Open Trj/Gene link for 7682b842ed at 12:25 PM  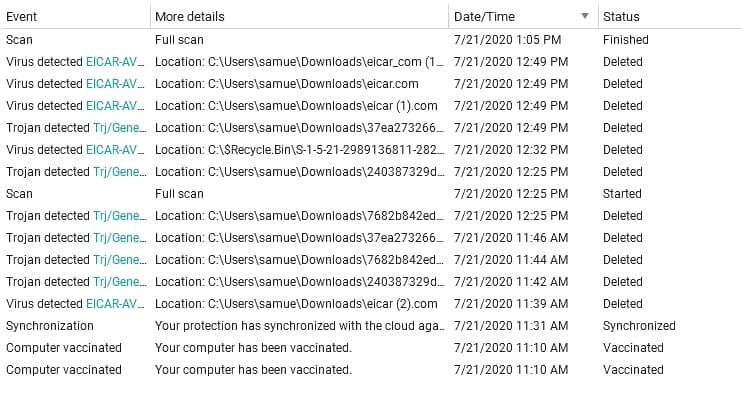120,216
